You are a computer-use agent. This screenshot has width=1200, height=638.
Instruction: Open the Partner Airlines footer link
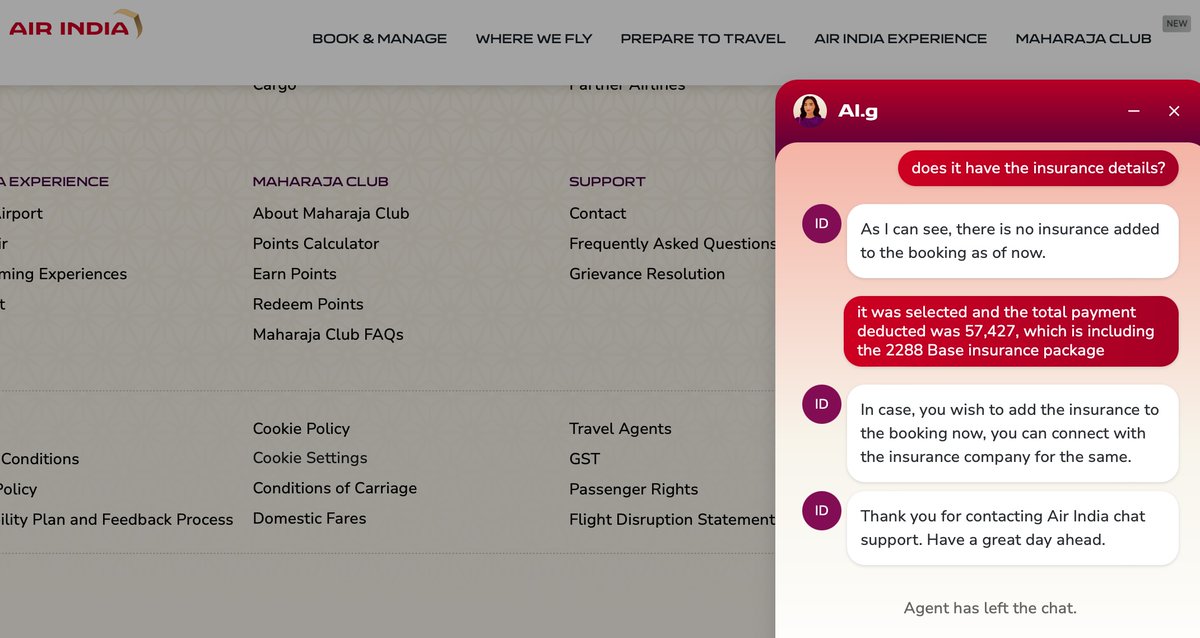[x=628, y=86]
